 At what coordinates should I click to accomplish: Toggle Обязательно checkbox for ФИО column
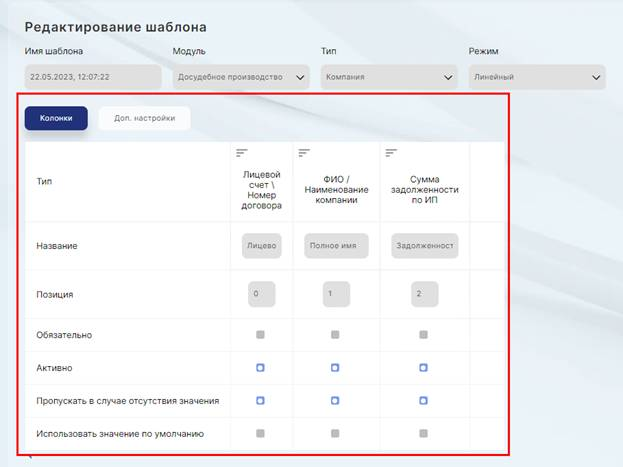335,335
